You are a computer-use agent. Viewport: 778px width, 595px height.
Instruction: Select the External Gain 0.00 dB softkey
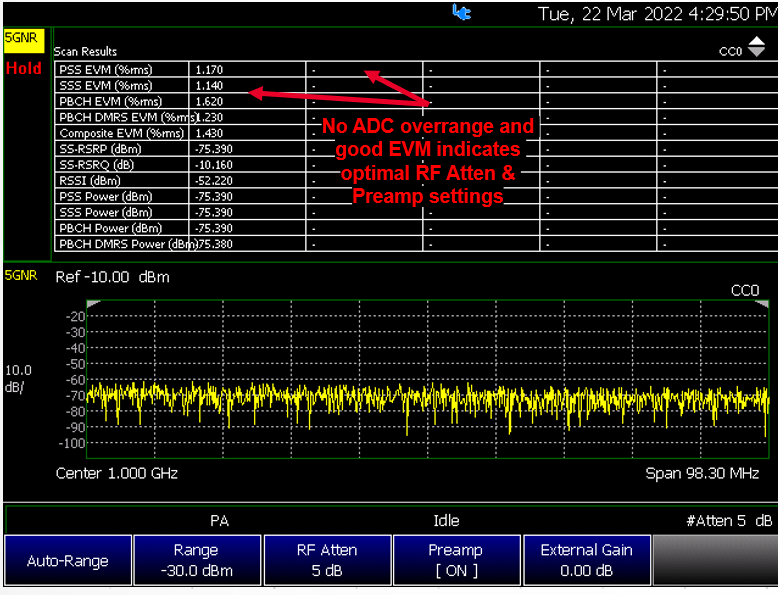[586, 560]
